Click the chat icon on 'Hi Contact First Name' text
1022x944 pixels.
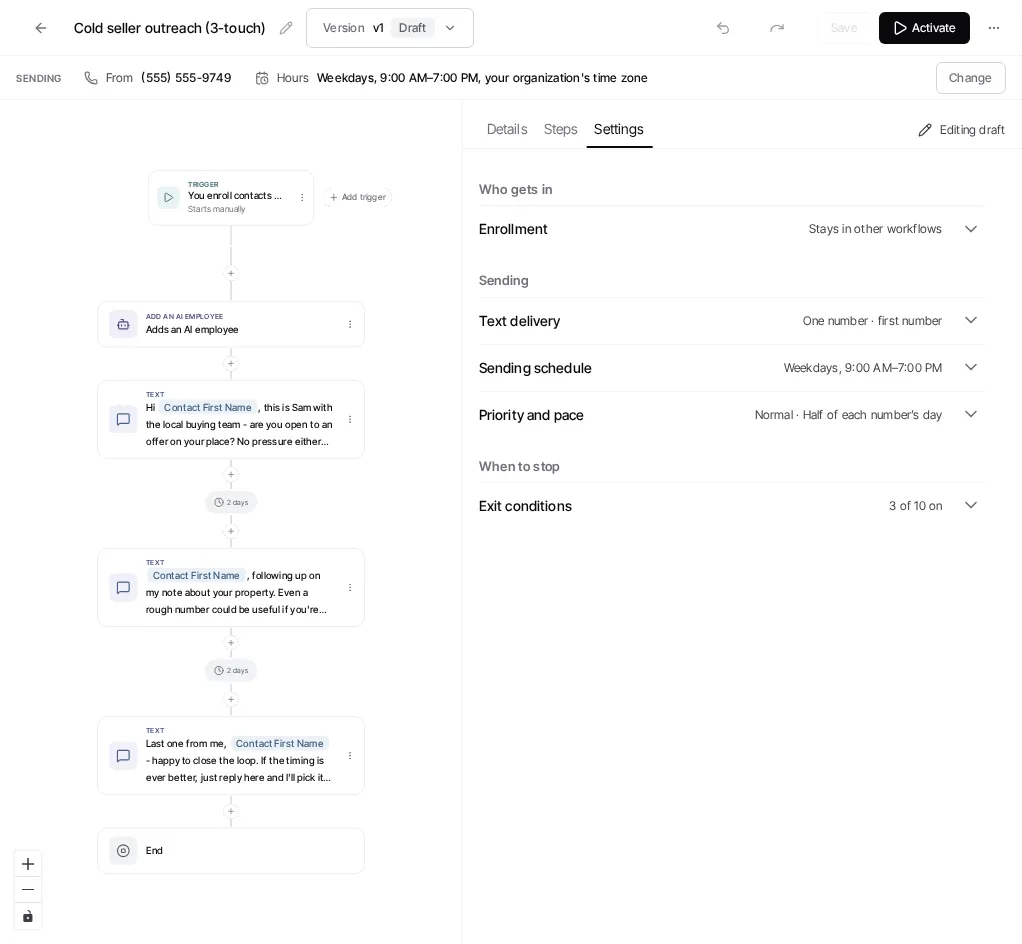(x=123, y=419)
